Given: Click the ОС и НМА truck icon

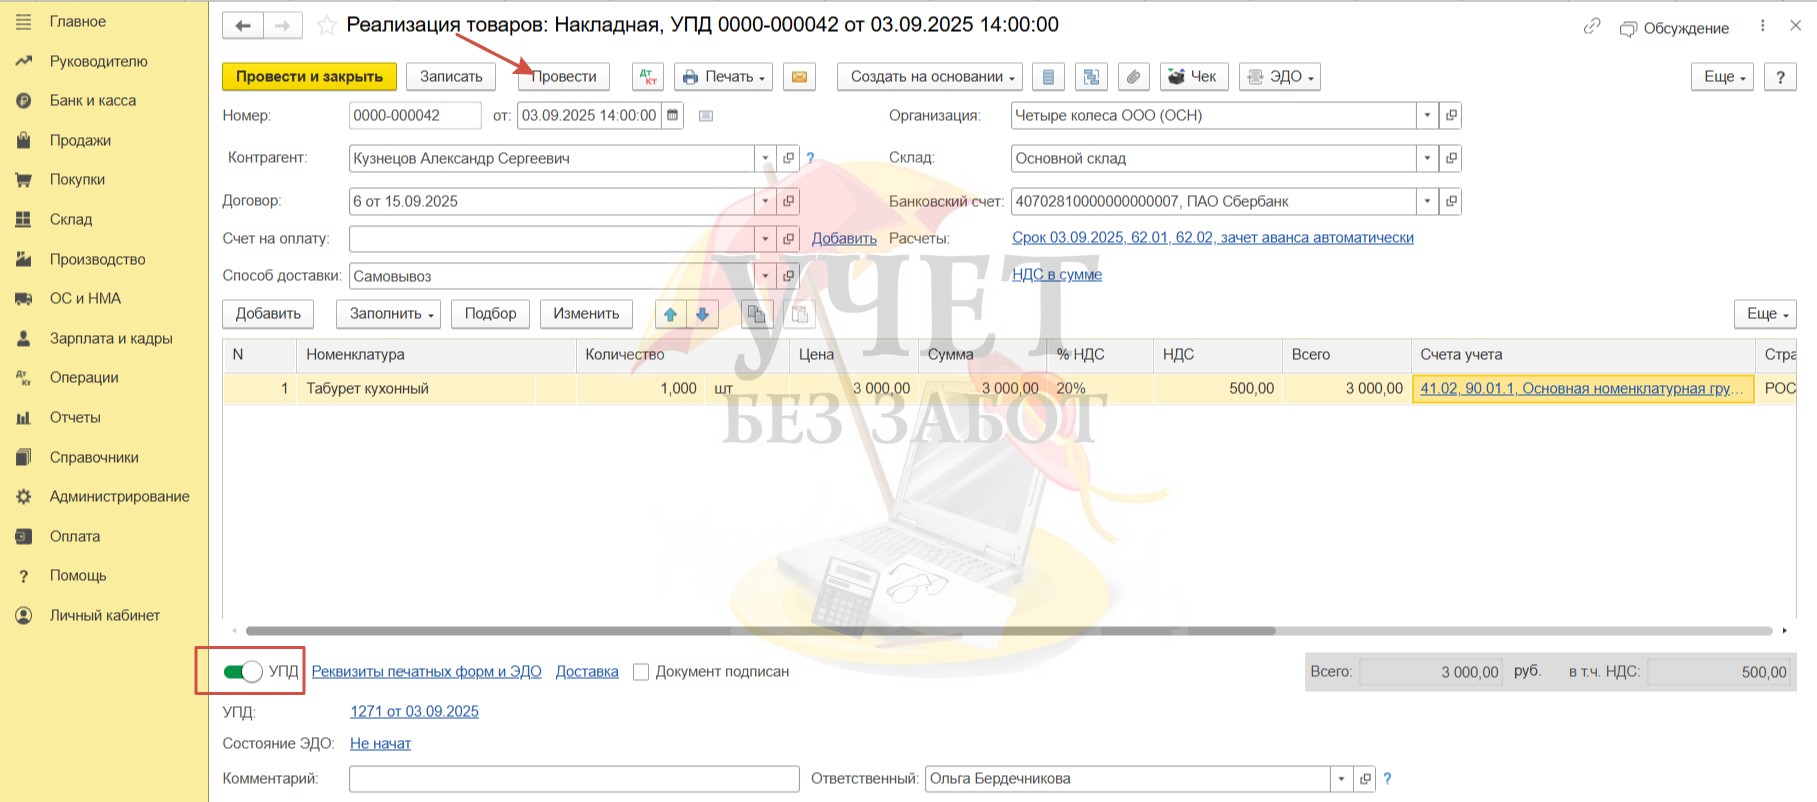Looking at the screenshot, I should 24,298.
